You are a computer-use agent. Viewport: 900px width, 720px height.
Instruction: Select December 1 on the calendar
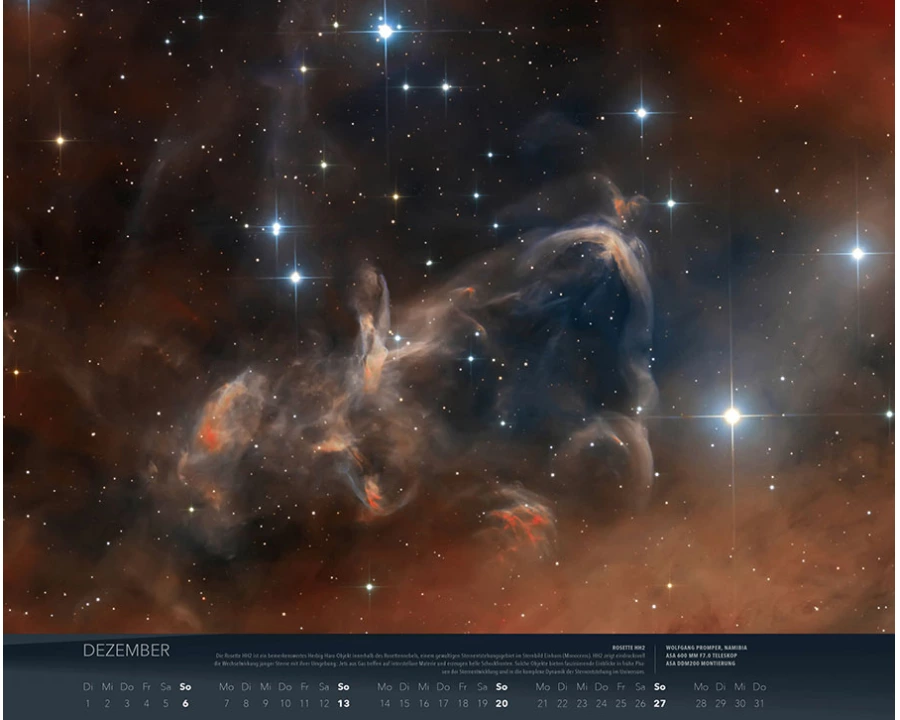click(x=88, y=703)
